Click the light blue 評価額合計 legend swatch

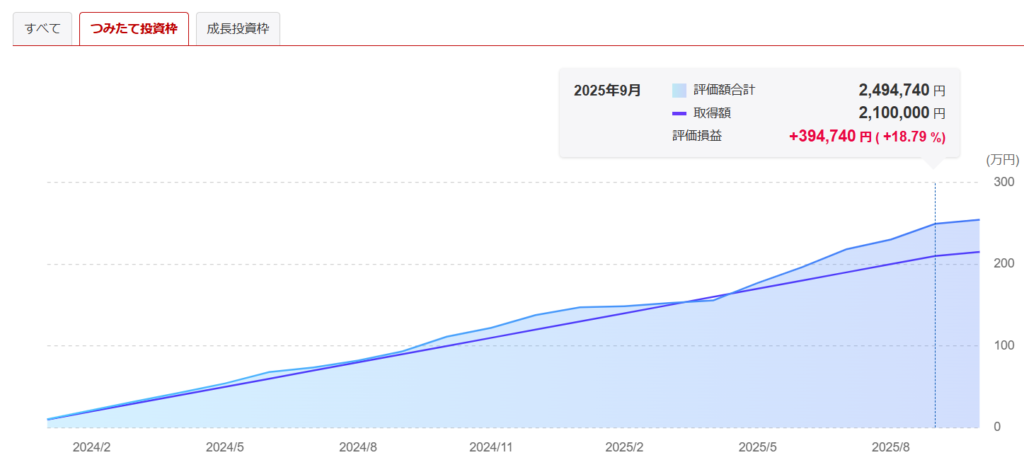[680, 90]
